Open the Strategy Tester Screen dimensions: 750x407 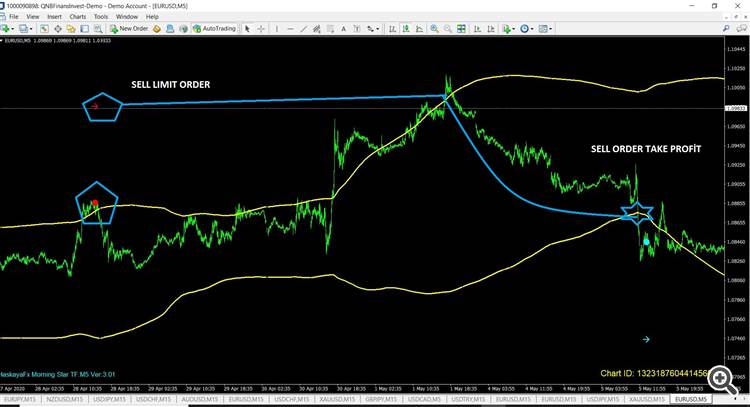coord(98,29)
